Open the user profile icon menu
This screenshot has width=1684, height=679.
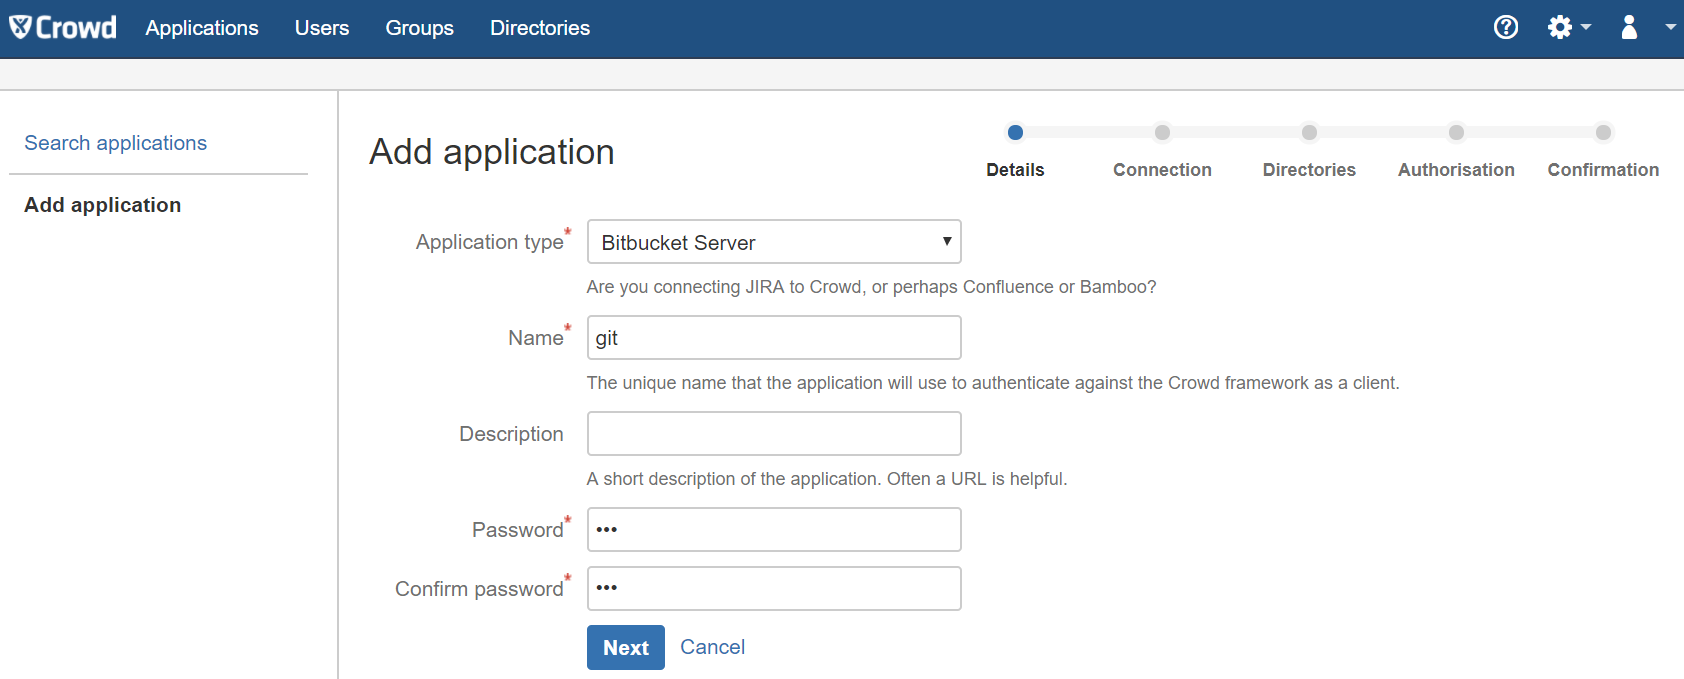click(x=1629, y=28)
